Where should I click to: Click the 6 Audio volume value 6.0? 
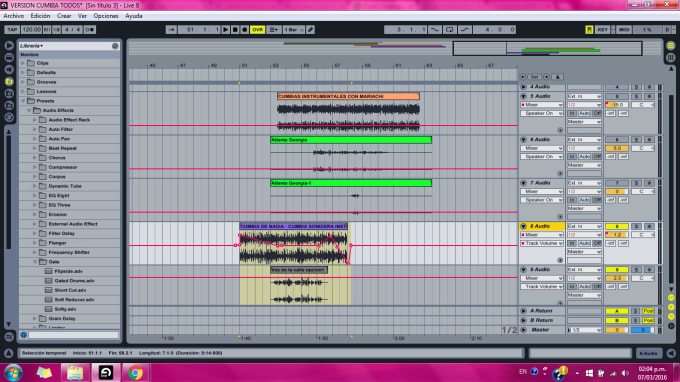click(617, 148)
